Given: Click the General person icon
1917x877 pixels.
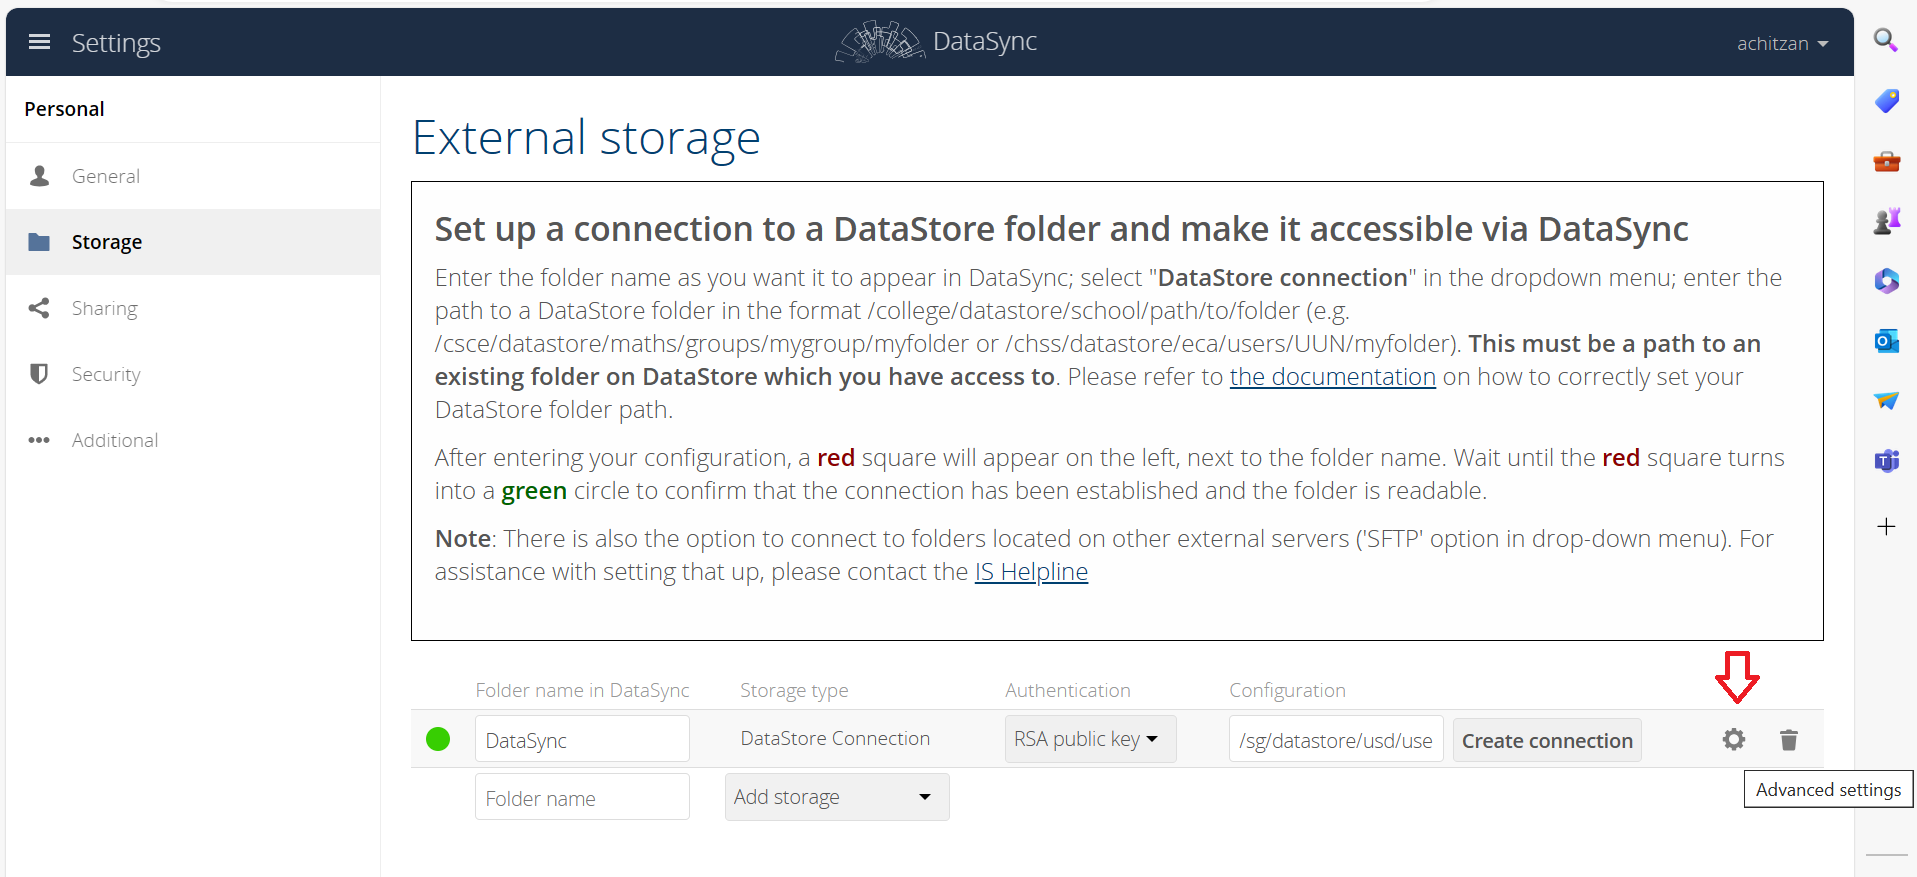Looking at the screenshot, I should pos(39,176).
